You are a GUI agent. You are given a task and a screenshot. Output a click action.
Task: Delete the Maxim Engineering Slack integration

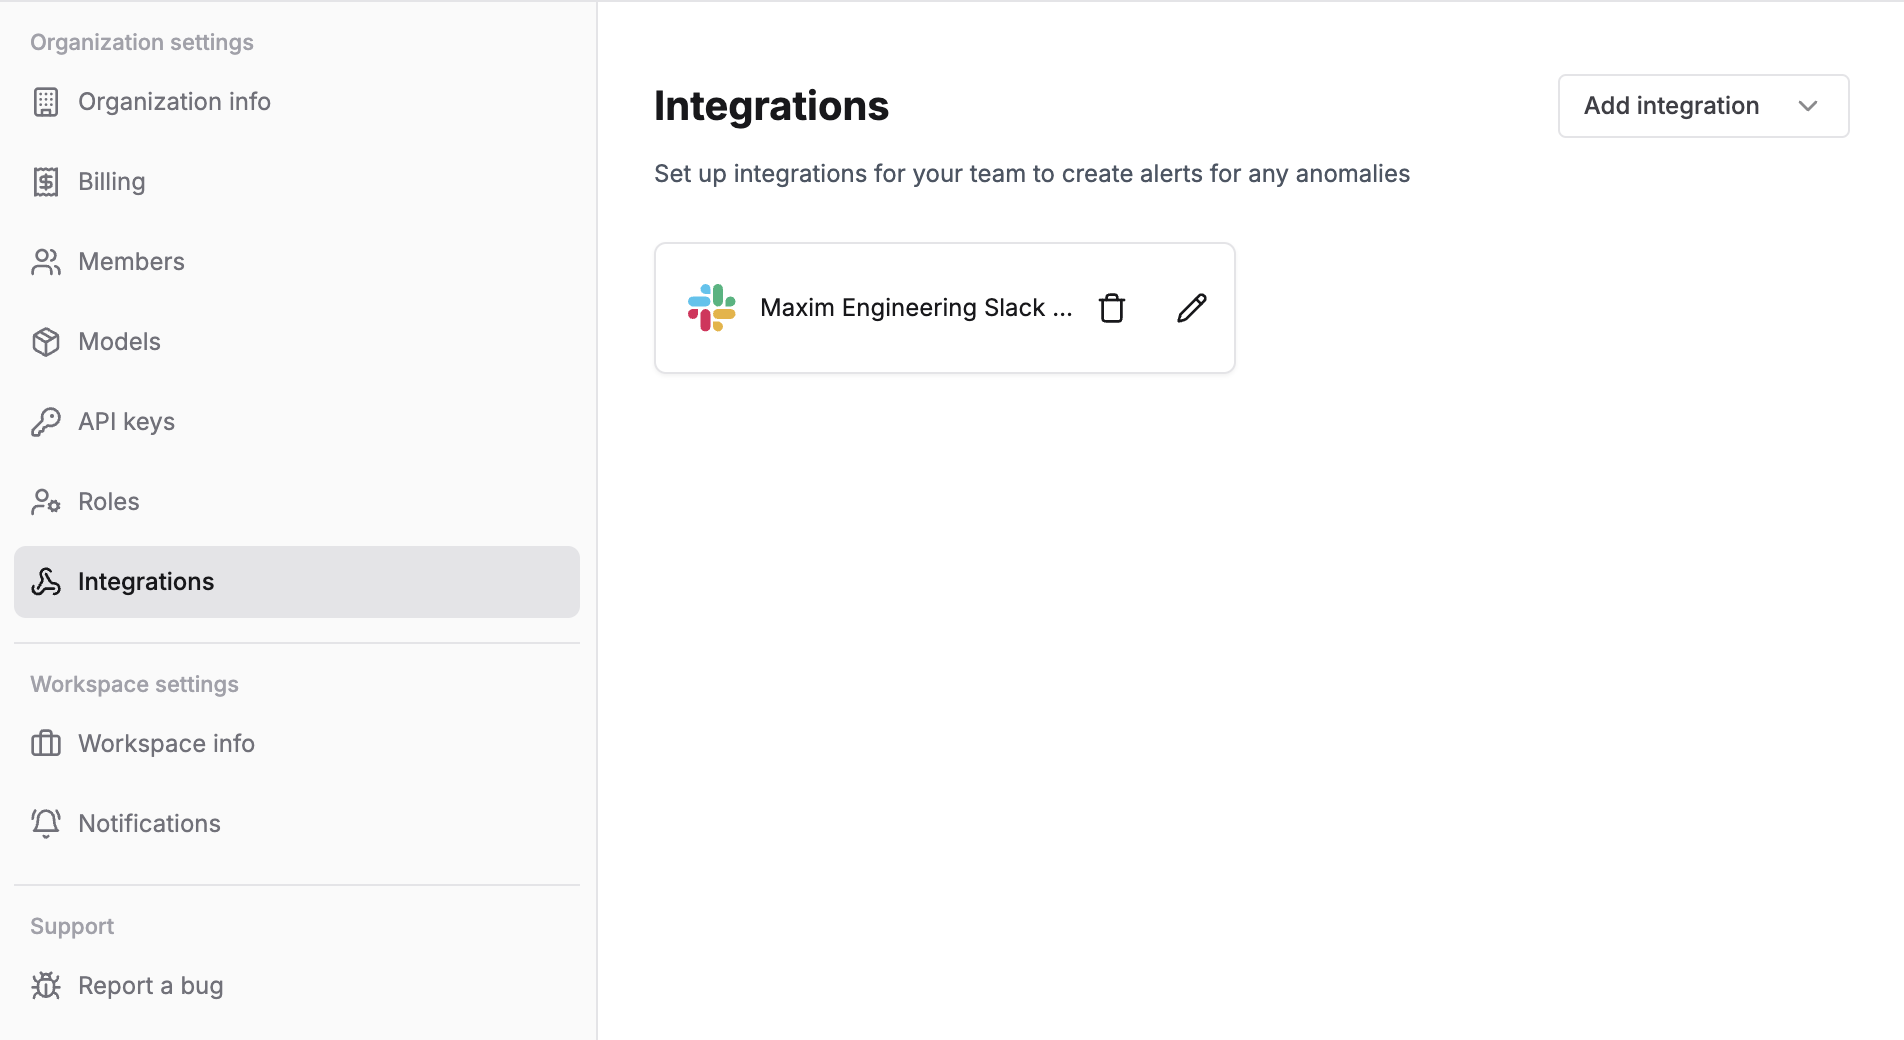click(x=1112, y=307)
